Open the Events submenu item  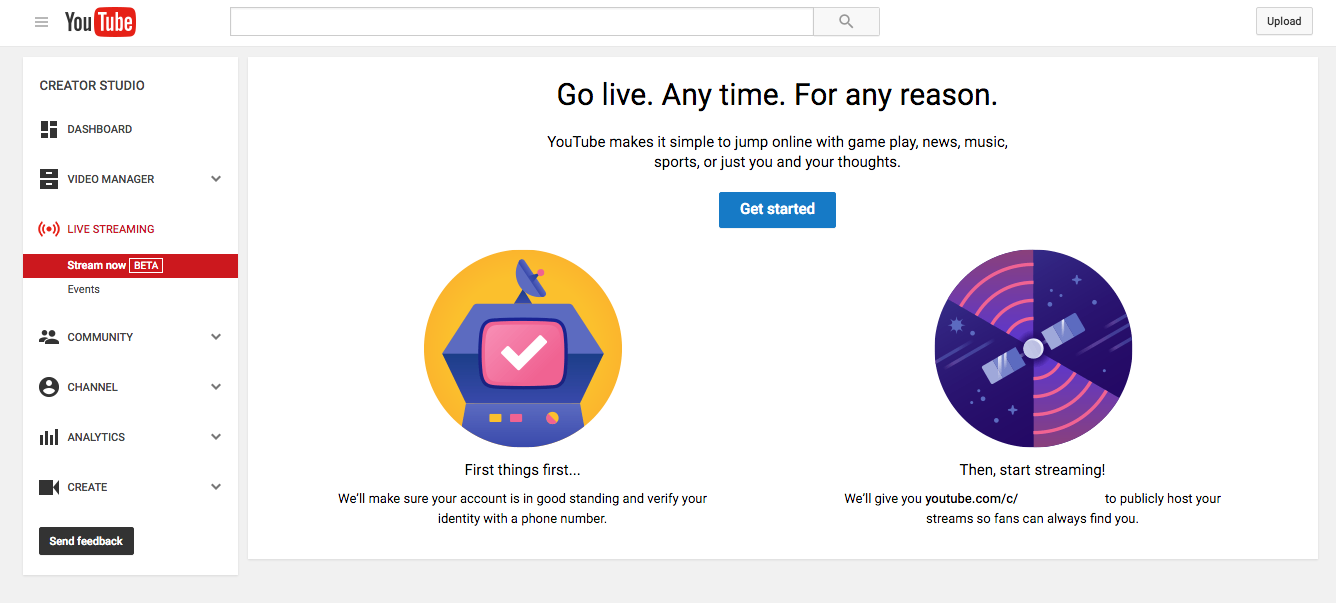click(84, 289)
